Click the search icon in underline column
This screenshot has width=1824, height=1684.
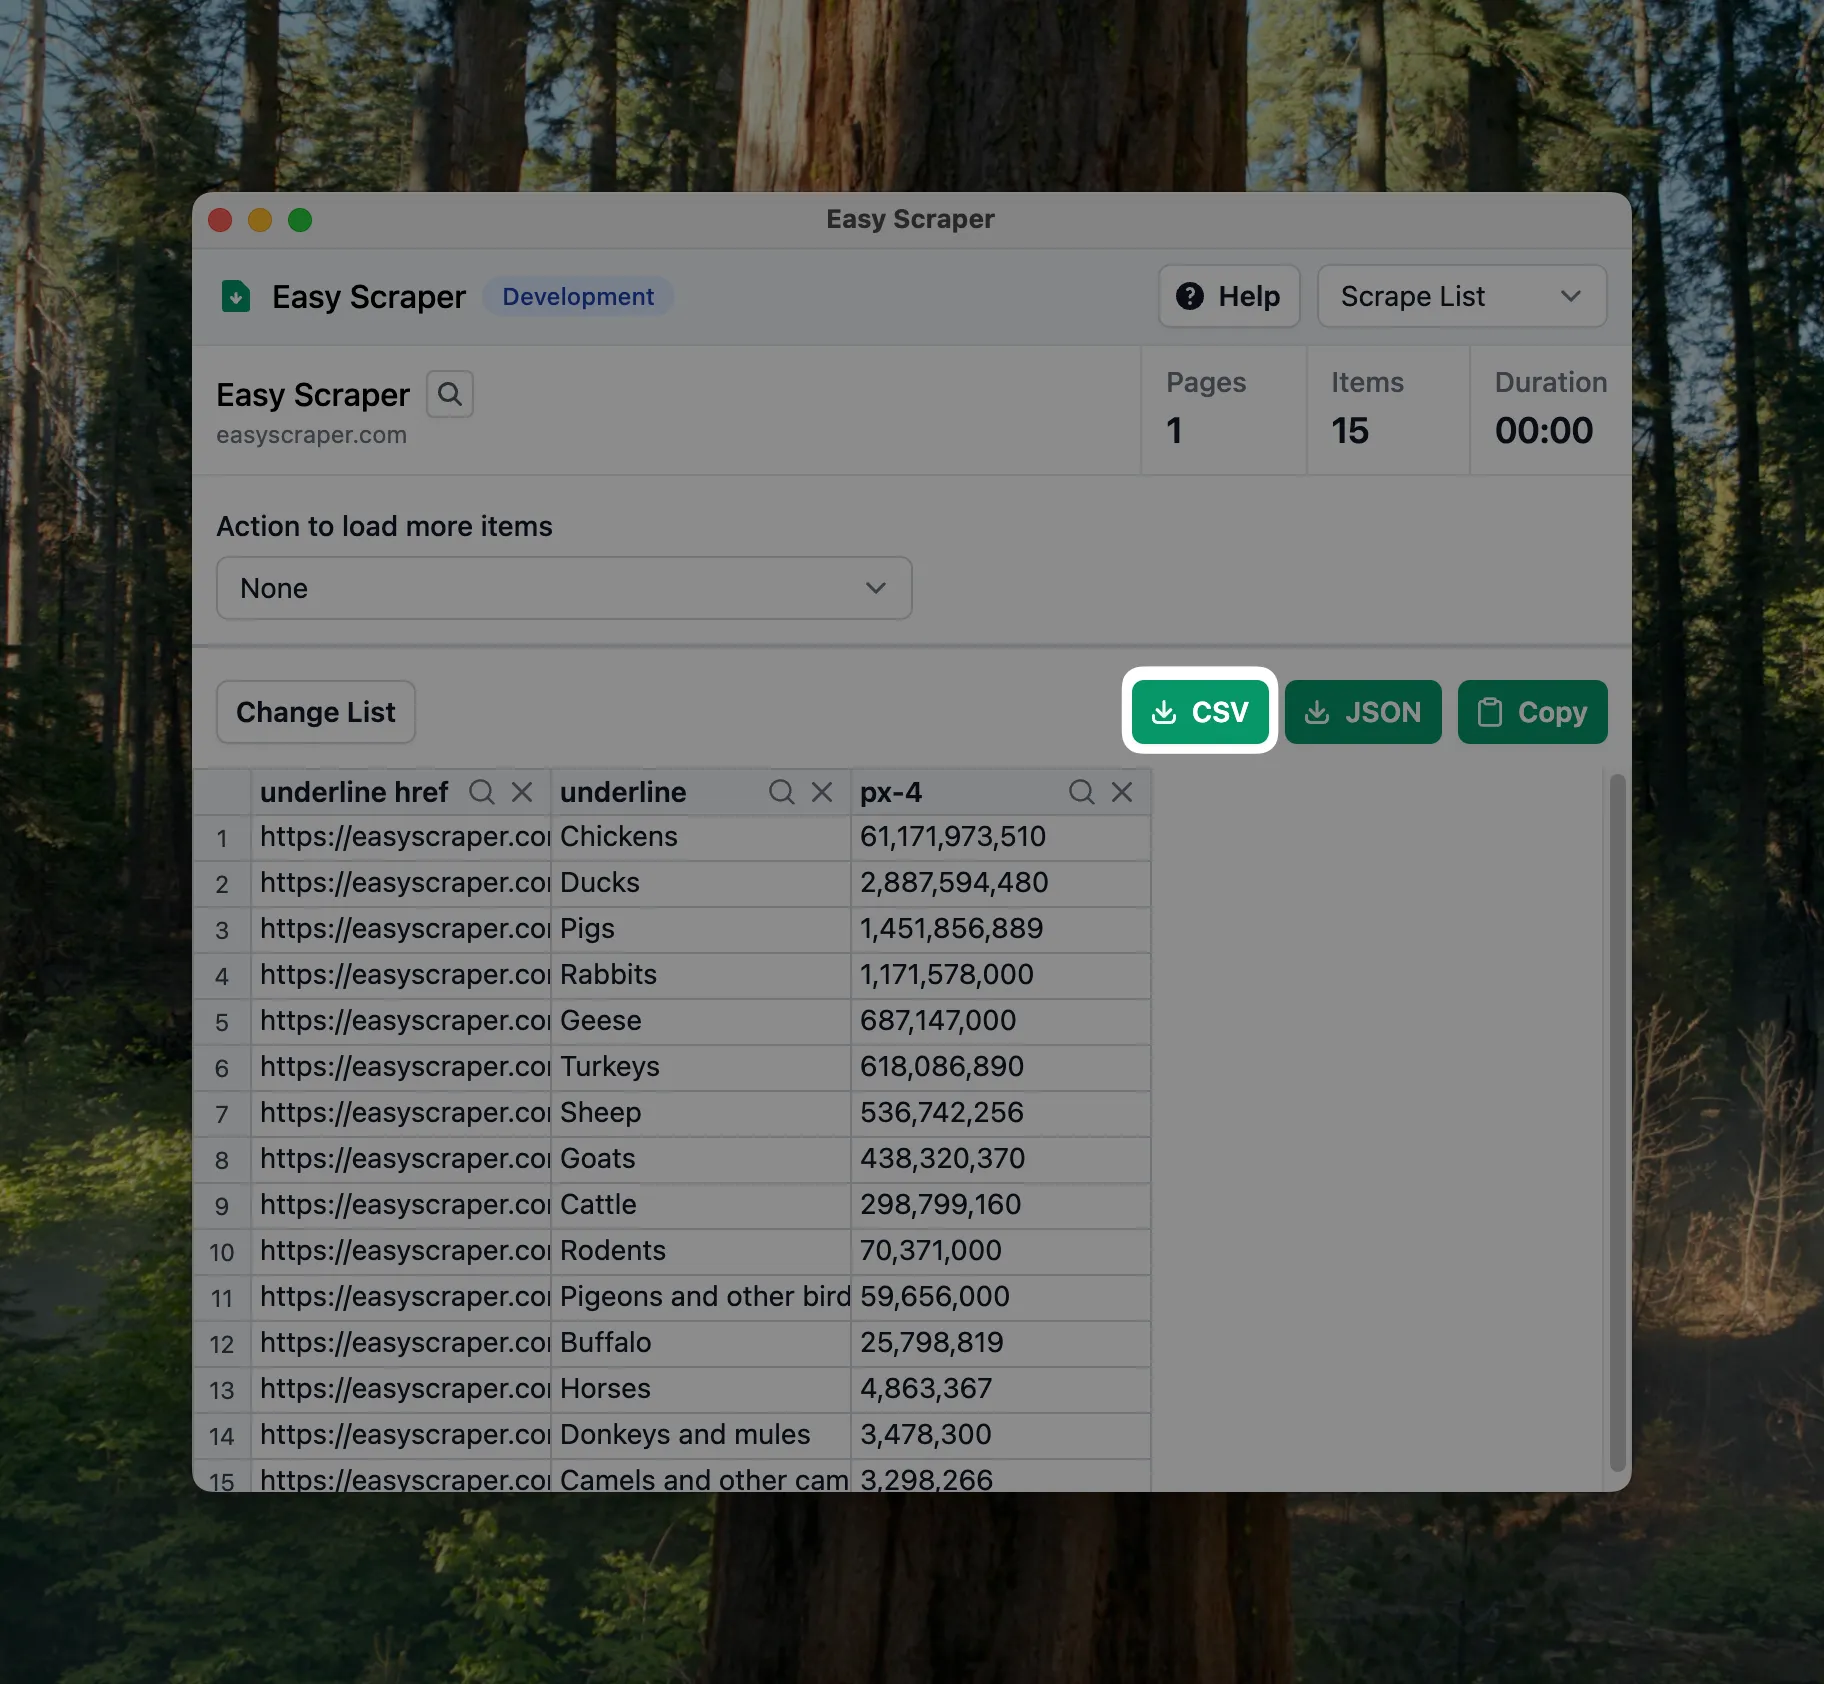[x=781, y=792]
